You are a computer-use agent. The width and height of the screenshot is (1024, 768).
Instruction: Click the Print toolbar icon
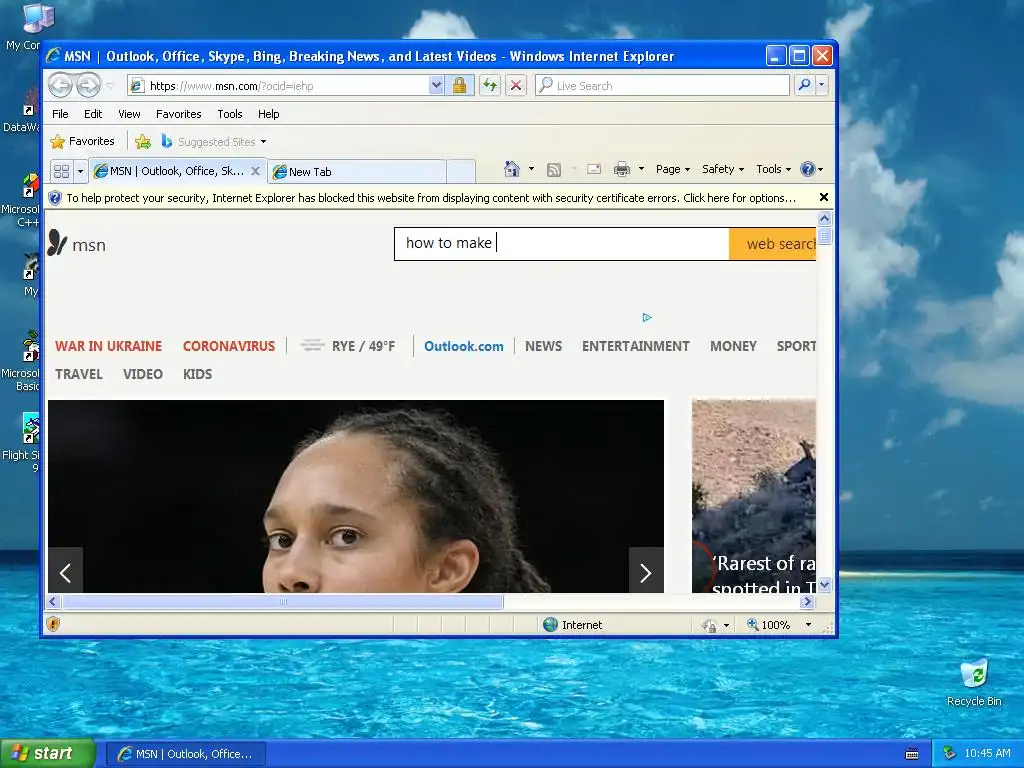click(x=622, y=169)
